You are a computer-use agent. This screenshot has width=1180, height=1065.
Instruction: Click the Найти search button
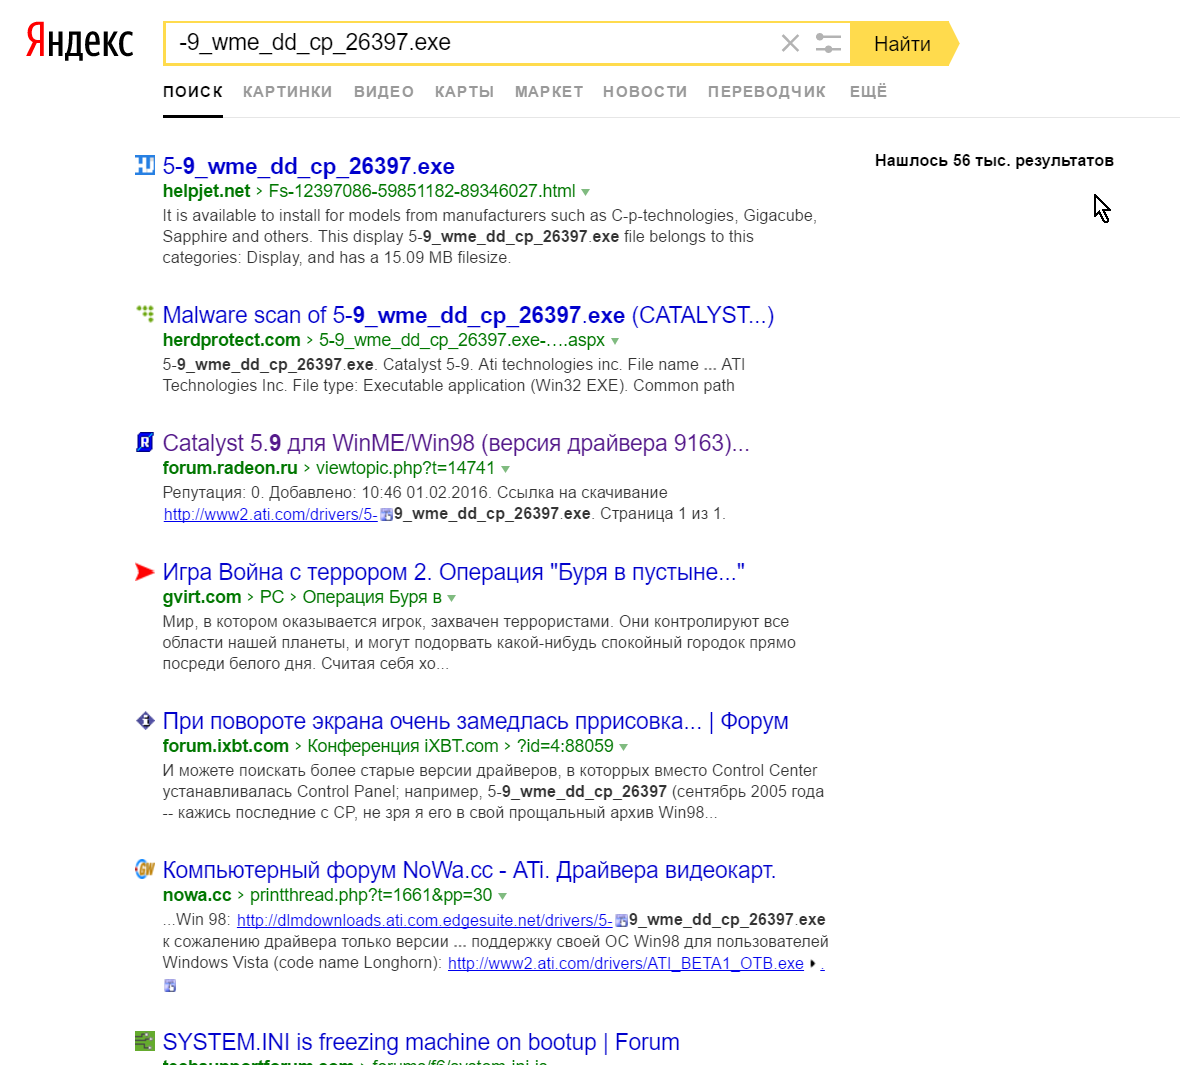[902, 44]
